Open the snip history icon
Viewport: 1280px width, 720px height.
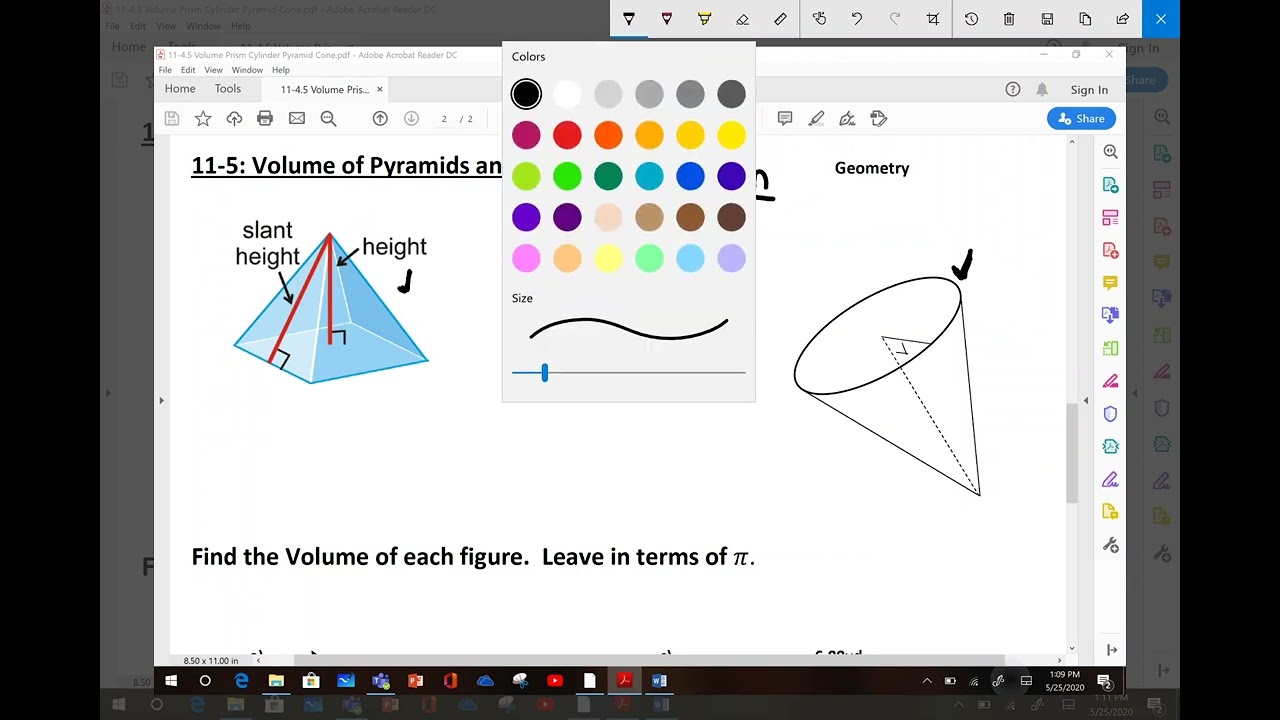pos(971,19)
